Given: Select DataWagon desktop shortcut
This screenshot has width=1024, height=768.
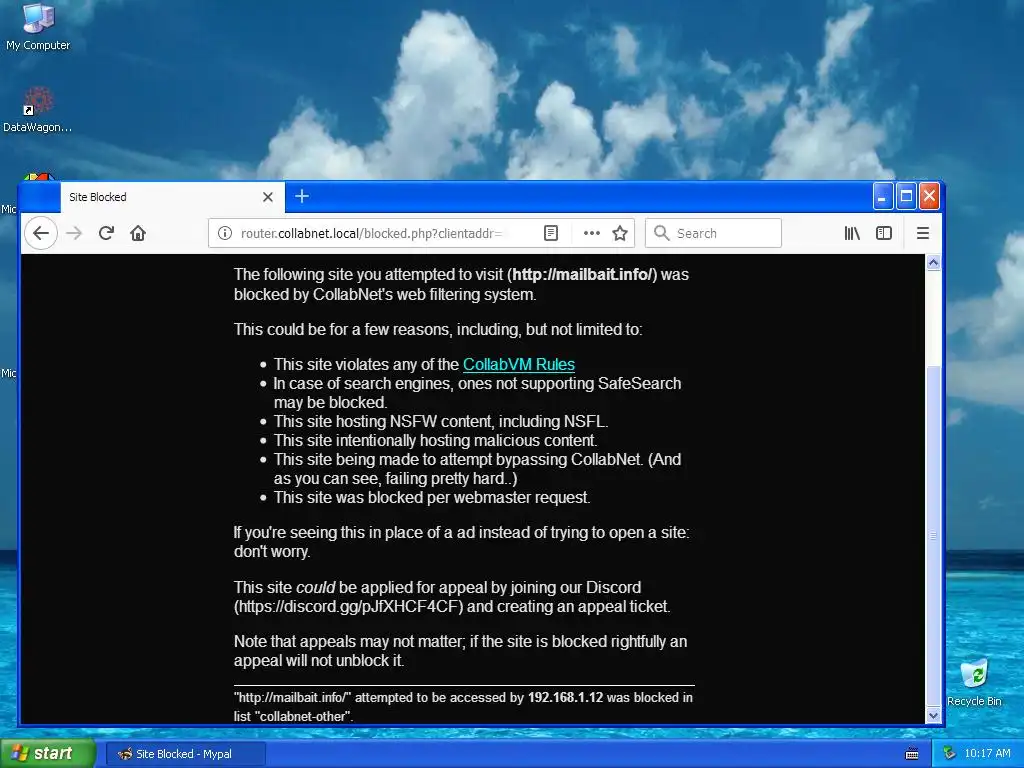Looking at the screenshot, I should click(x=38, y=110).
